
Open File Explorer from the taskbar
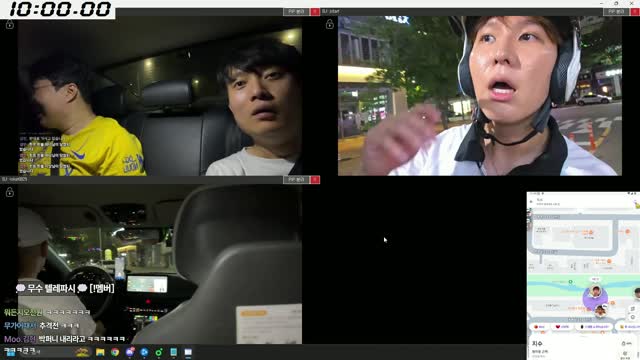coord(100,352)
